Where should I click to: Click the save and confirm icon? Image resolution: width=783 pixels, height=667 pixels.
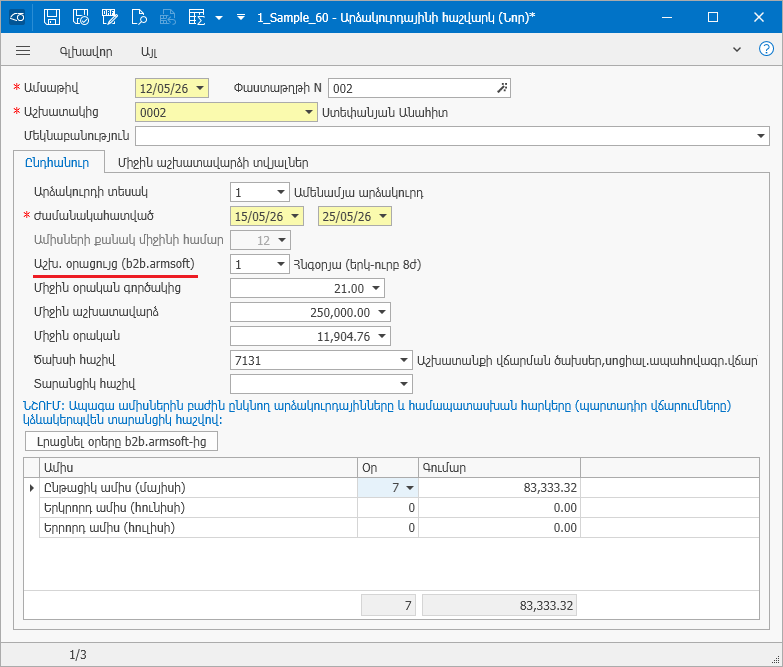(x=80, y=17)
